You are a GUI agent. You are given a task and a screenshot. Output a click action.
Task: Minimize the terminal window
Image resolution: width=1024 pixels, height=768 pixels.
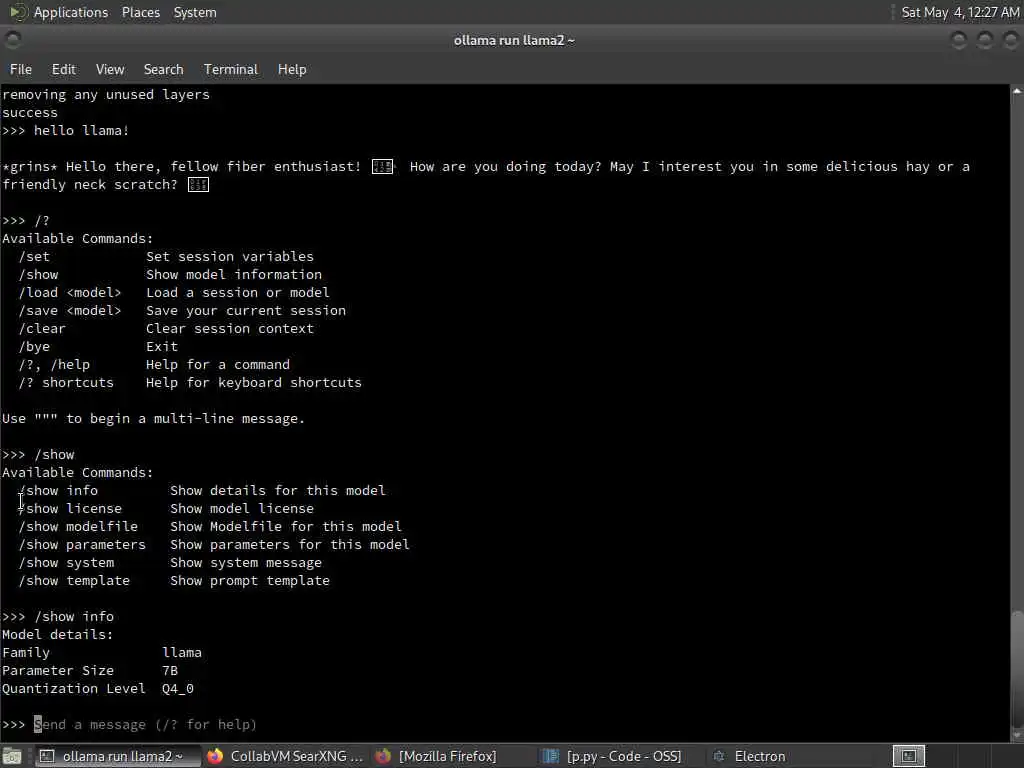[958, 40]
